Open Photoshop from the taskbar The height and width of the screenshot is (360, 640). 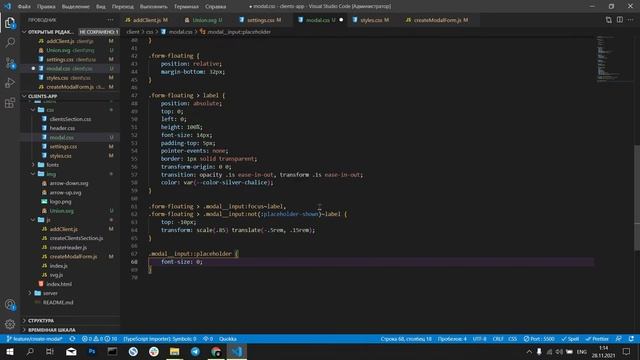point(92,351)
